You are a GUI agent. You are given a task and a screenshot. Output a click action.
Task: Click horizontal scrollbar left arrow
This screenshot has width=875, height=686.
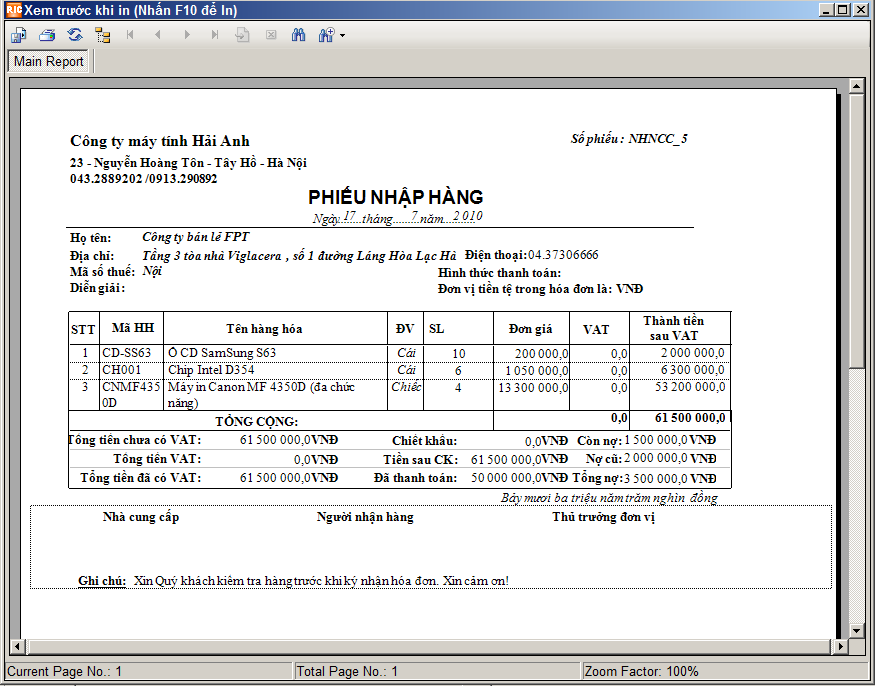(17, 646)
